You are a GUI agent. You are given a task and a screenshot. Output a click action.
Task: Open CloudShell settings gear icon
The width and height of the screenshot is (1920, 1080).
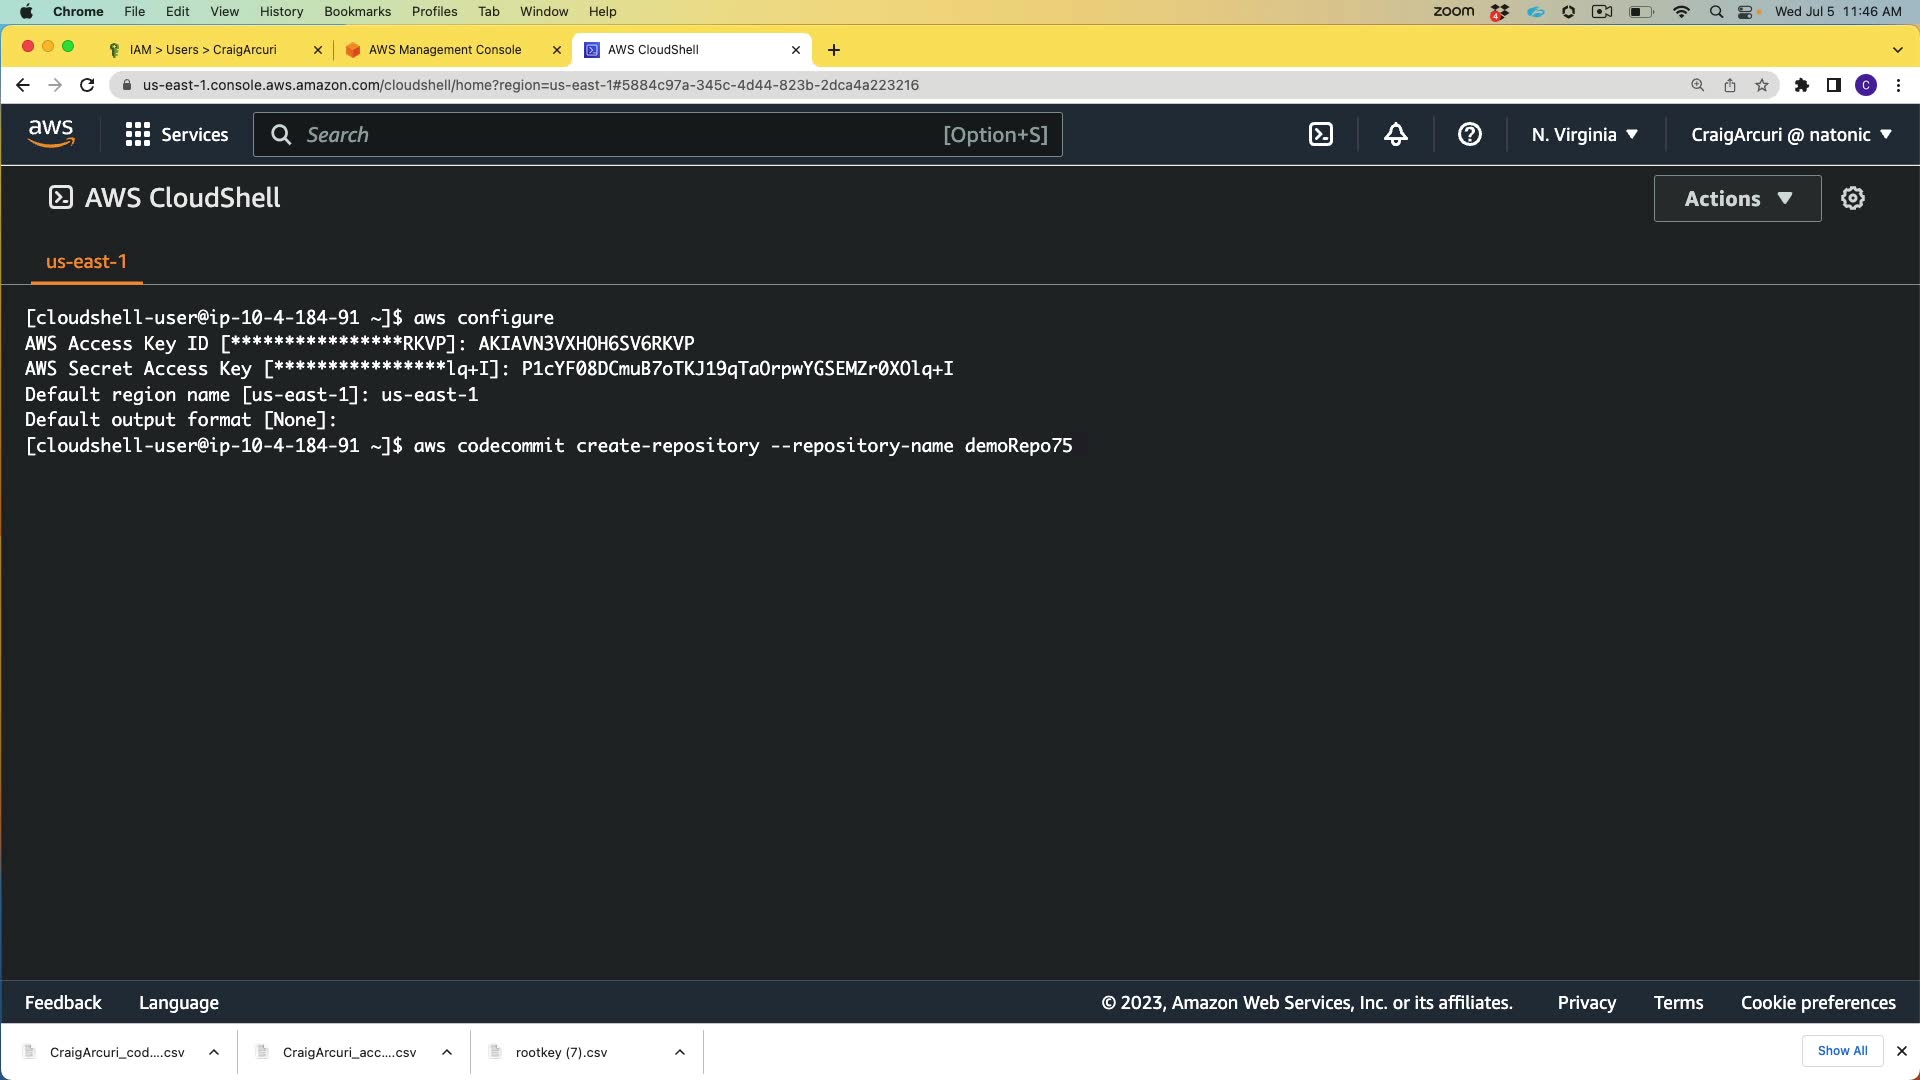(1853, 198)
